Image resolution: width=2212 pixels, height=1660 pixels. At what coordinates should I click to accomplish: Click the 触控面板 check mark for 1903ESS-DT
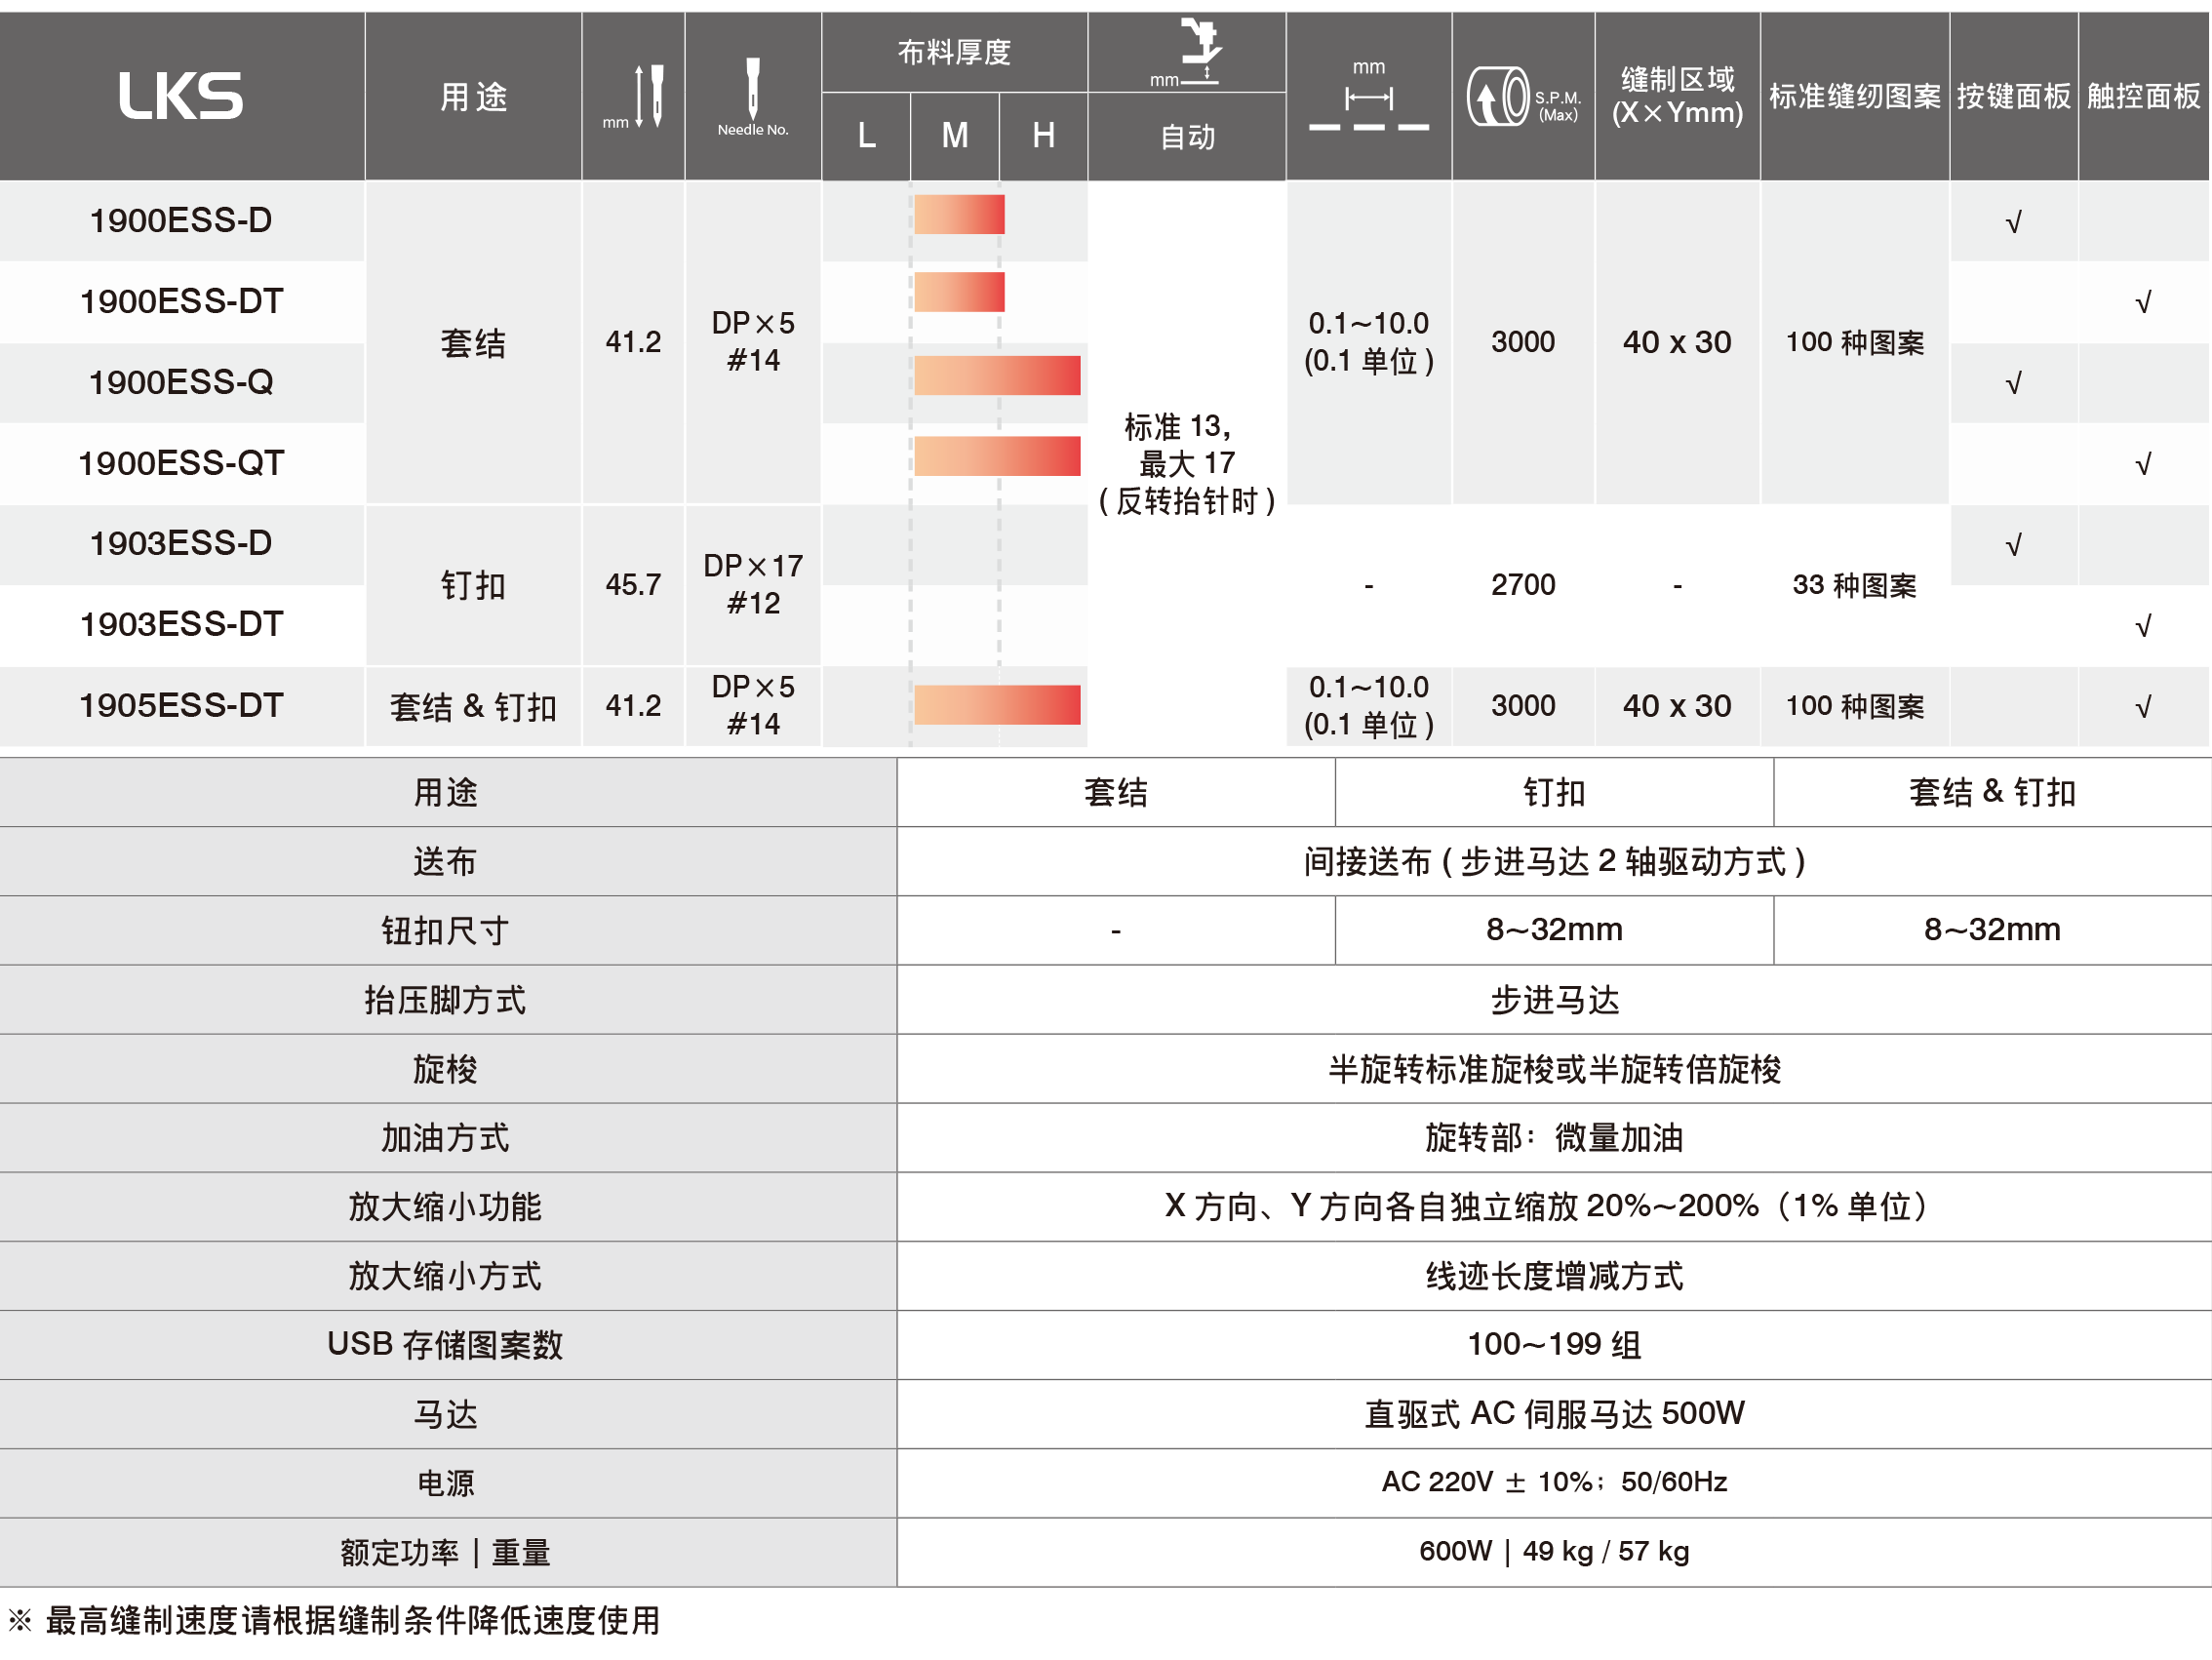tap(2143, 626)
